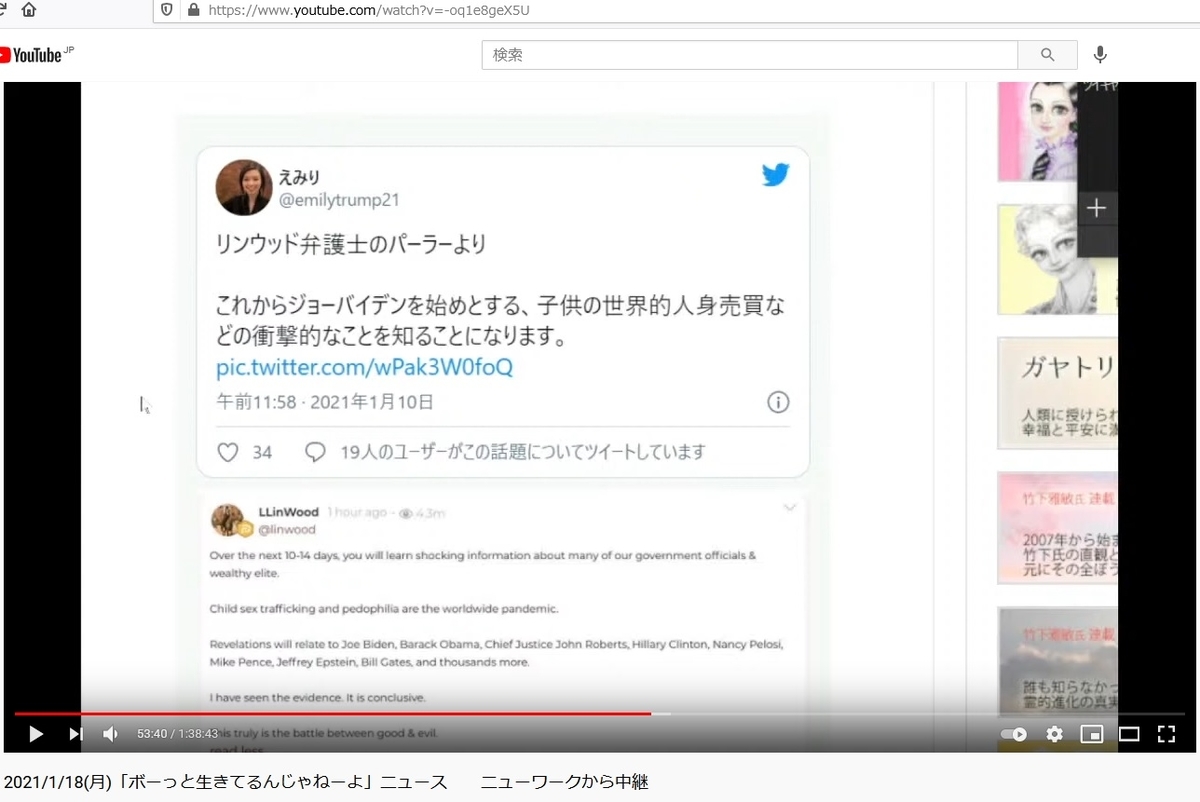Open the 誰も知らなかった thumbnail
The height and width of the screenshot is (802, 1200).
coord(1058,660)
